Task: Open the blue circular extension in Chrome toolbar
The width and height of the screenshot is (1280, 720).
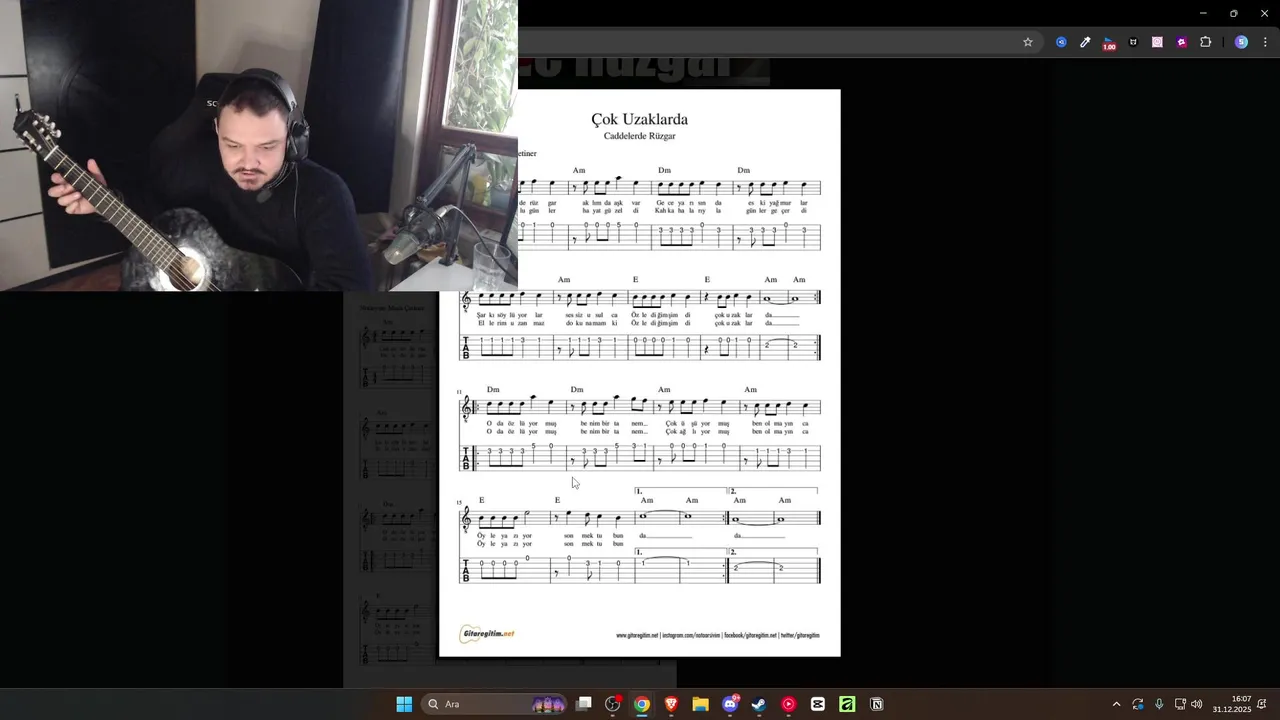Action: point(1061,42)
